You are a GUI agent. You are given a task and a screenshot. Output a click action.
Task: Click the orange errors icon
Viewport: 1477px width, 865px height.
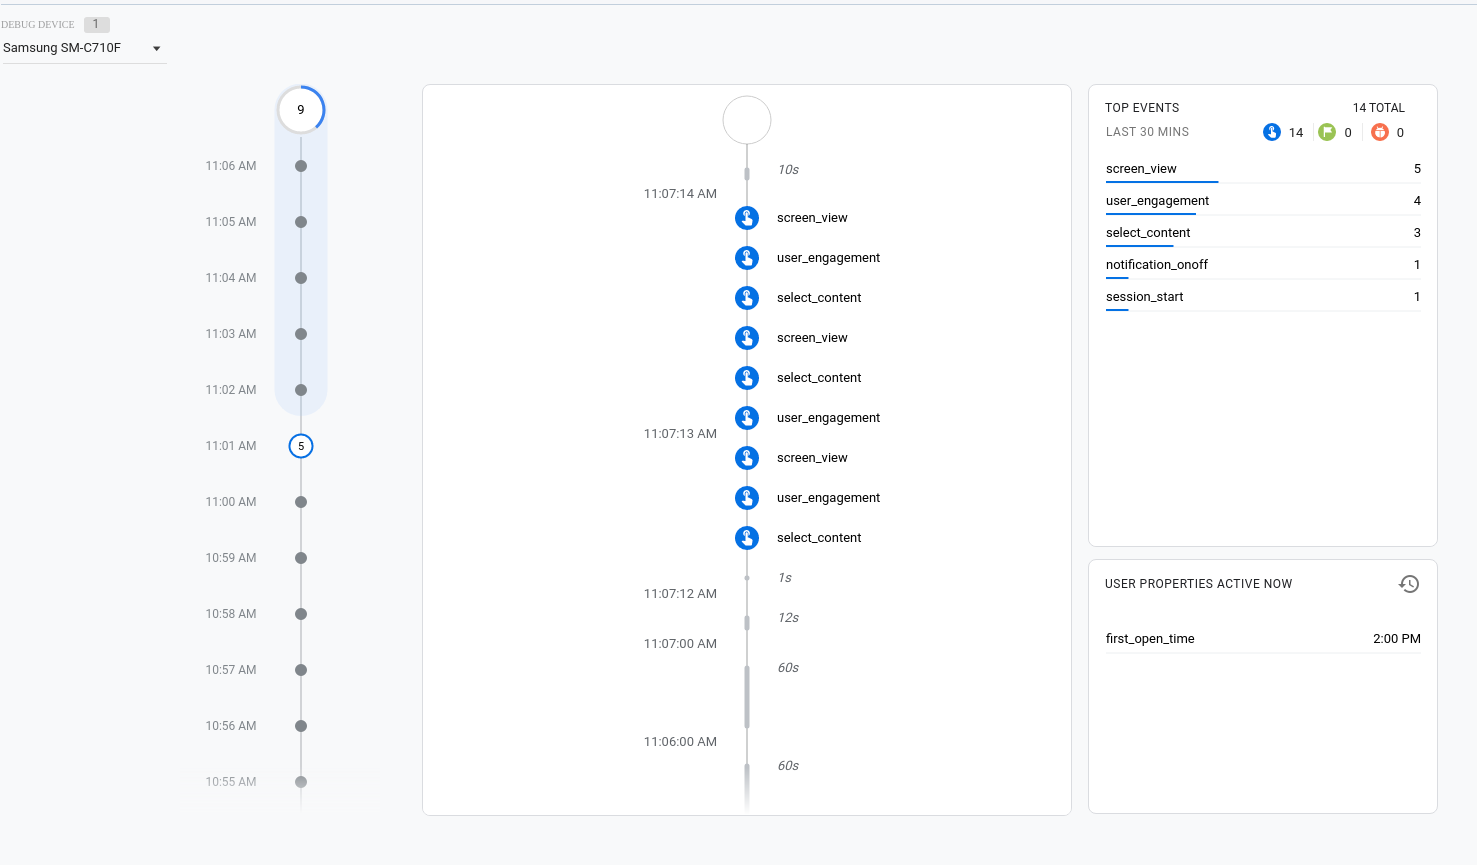[1380, 132]
